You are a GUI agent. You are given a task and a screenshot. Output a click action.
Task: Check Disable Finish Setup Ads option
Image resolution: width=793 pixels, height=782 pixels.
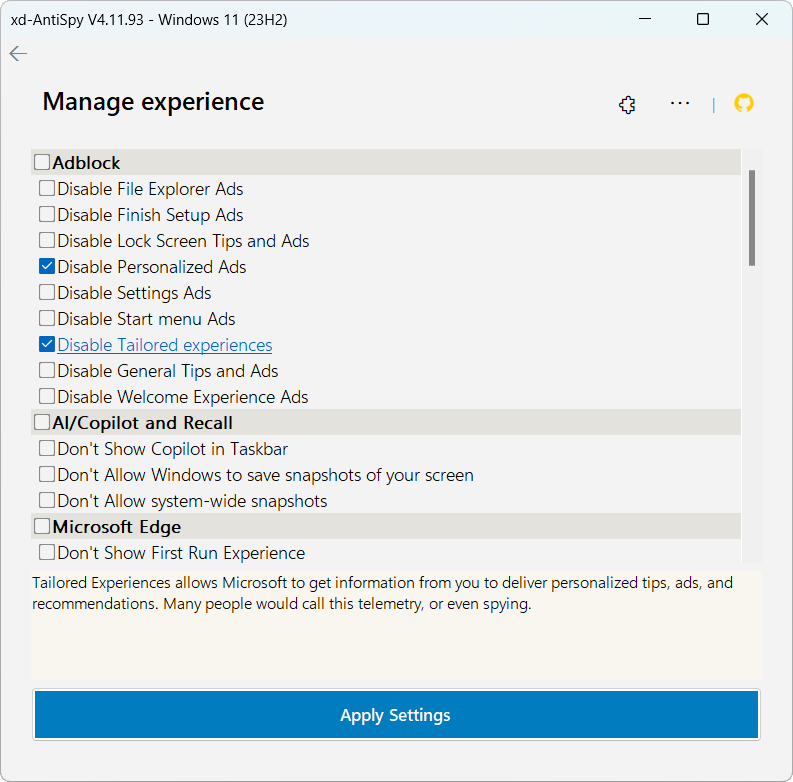coord(47,215)
